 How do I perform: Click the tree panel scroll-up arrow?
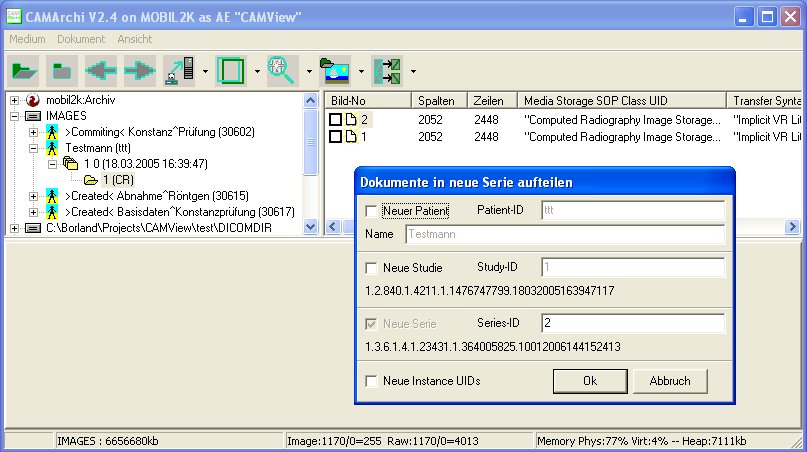click(310, 100)
